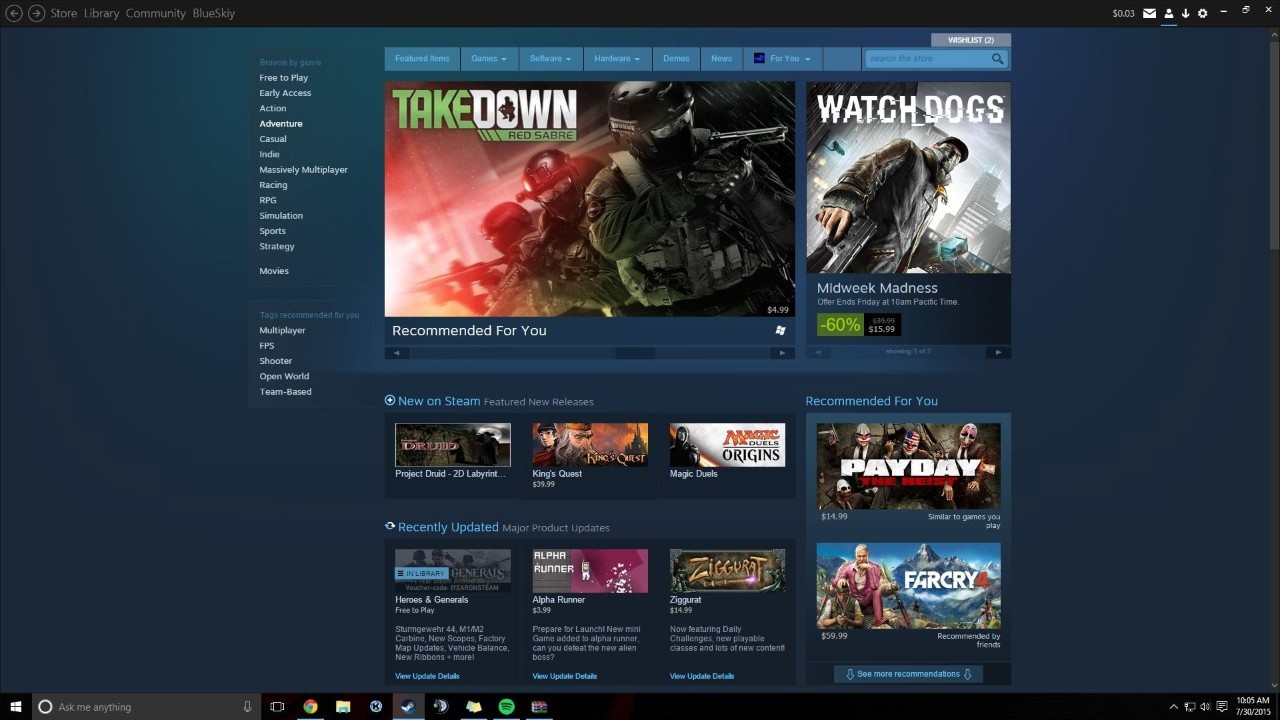Go back with the left arrow button
This screenshot has height=720, width=1280.
click(14, 13)
